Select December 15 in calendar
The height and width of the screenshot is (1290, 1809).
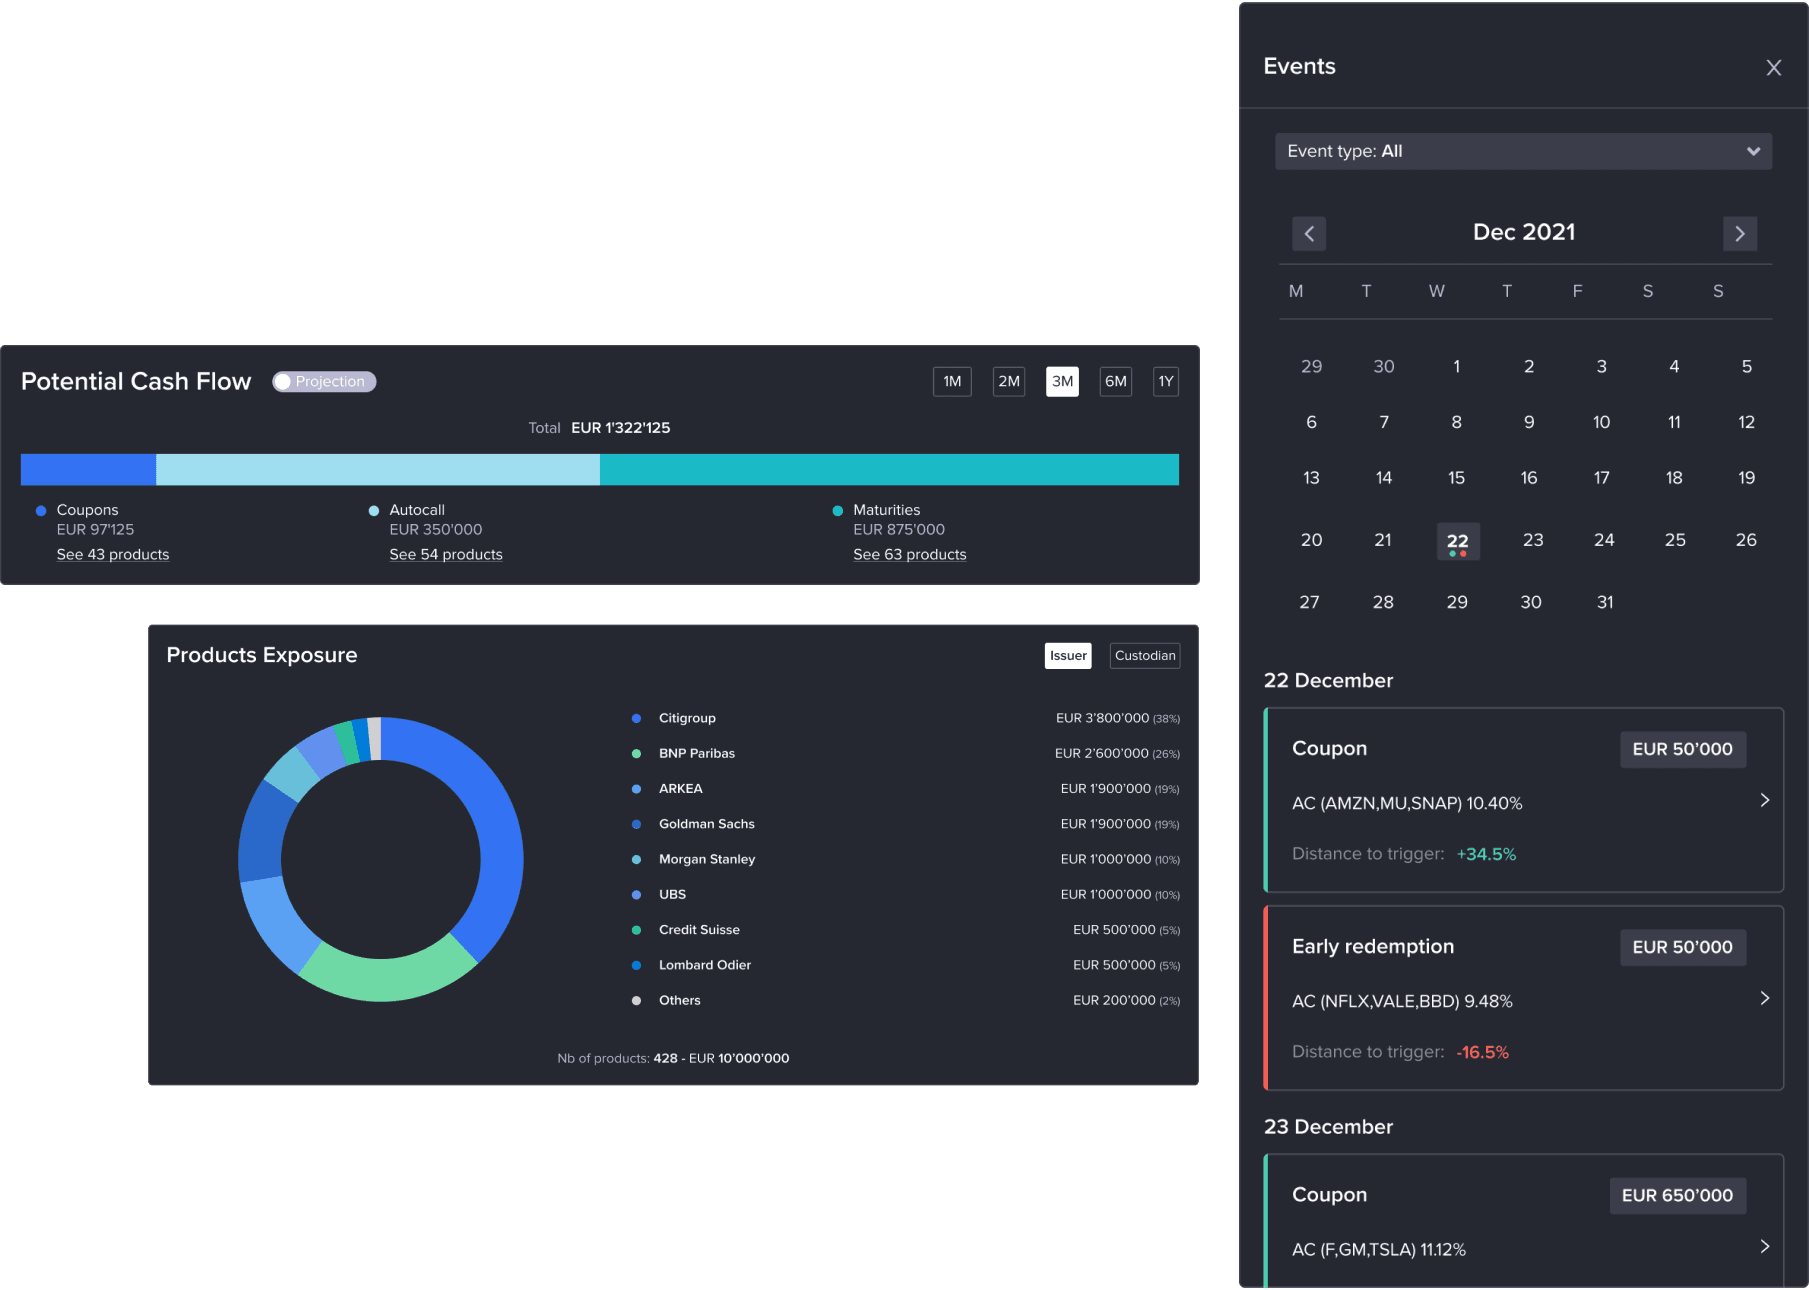tap(1457, 478)
